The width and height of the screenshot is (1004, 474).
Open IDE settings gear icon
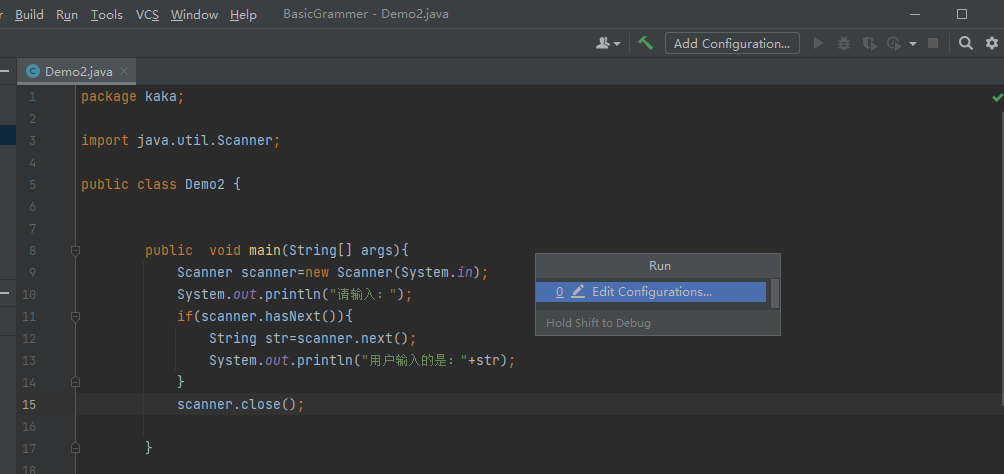click(x=992, y=43)
